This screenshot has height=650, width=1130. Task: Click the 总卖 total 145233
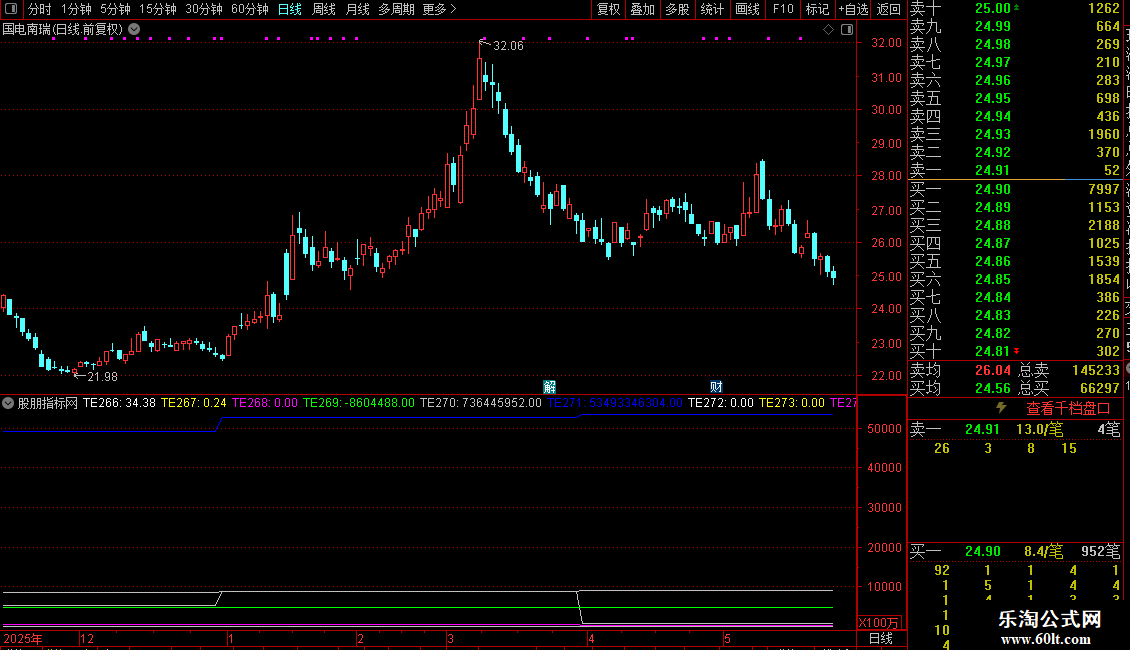point(1095,370)
